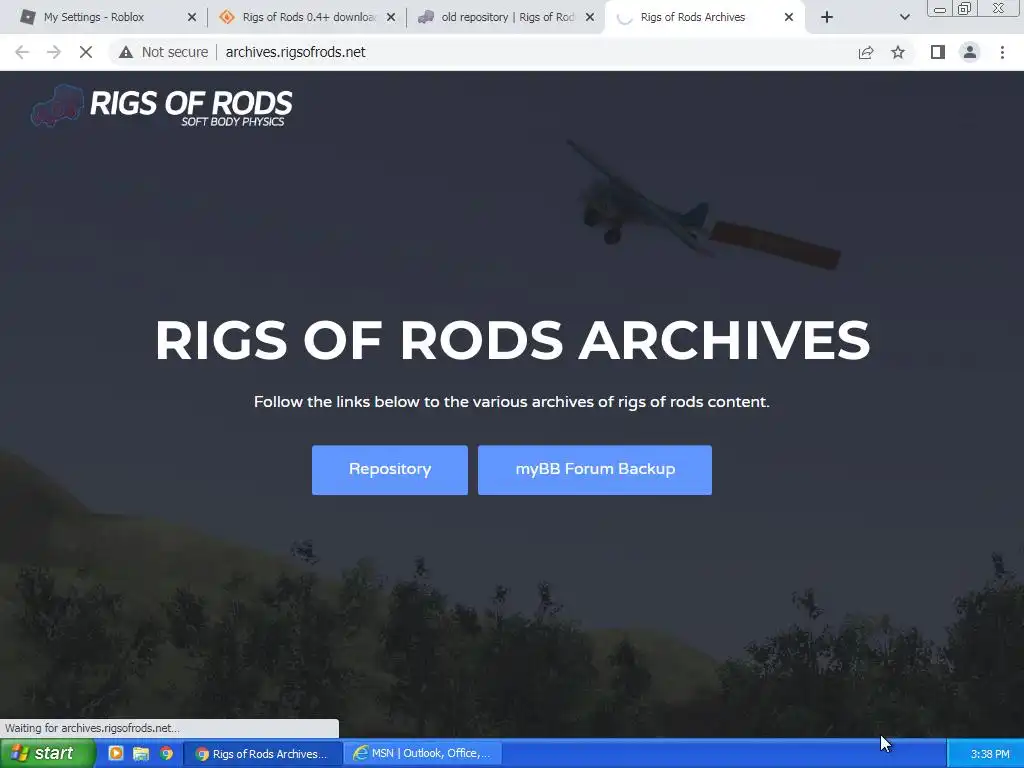1024x768 pixels.
Task: Close the Rigs of Rods 0.4+ download tab
Action: click(391, 18)
